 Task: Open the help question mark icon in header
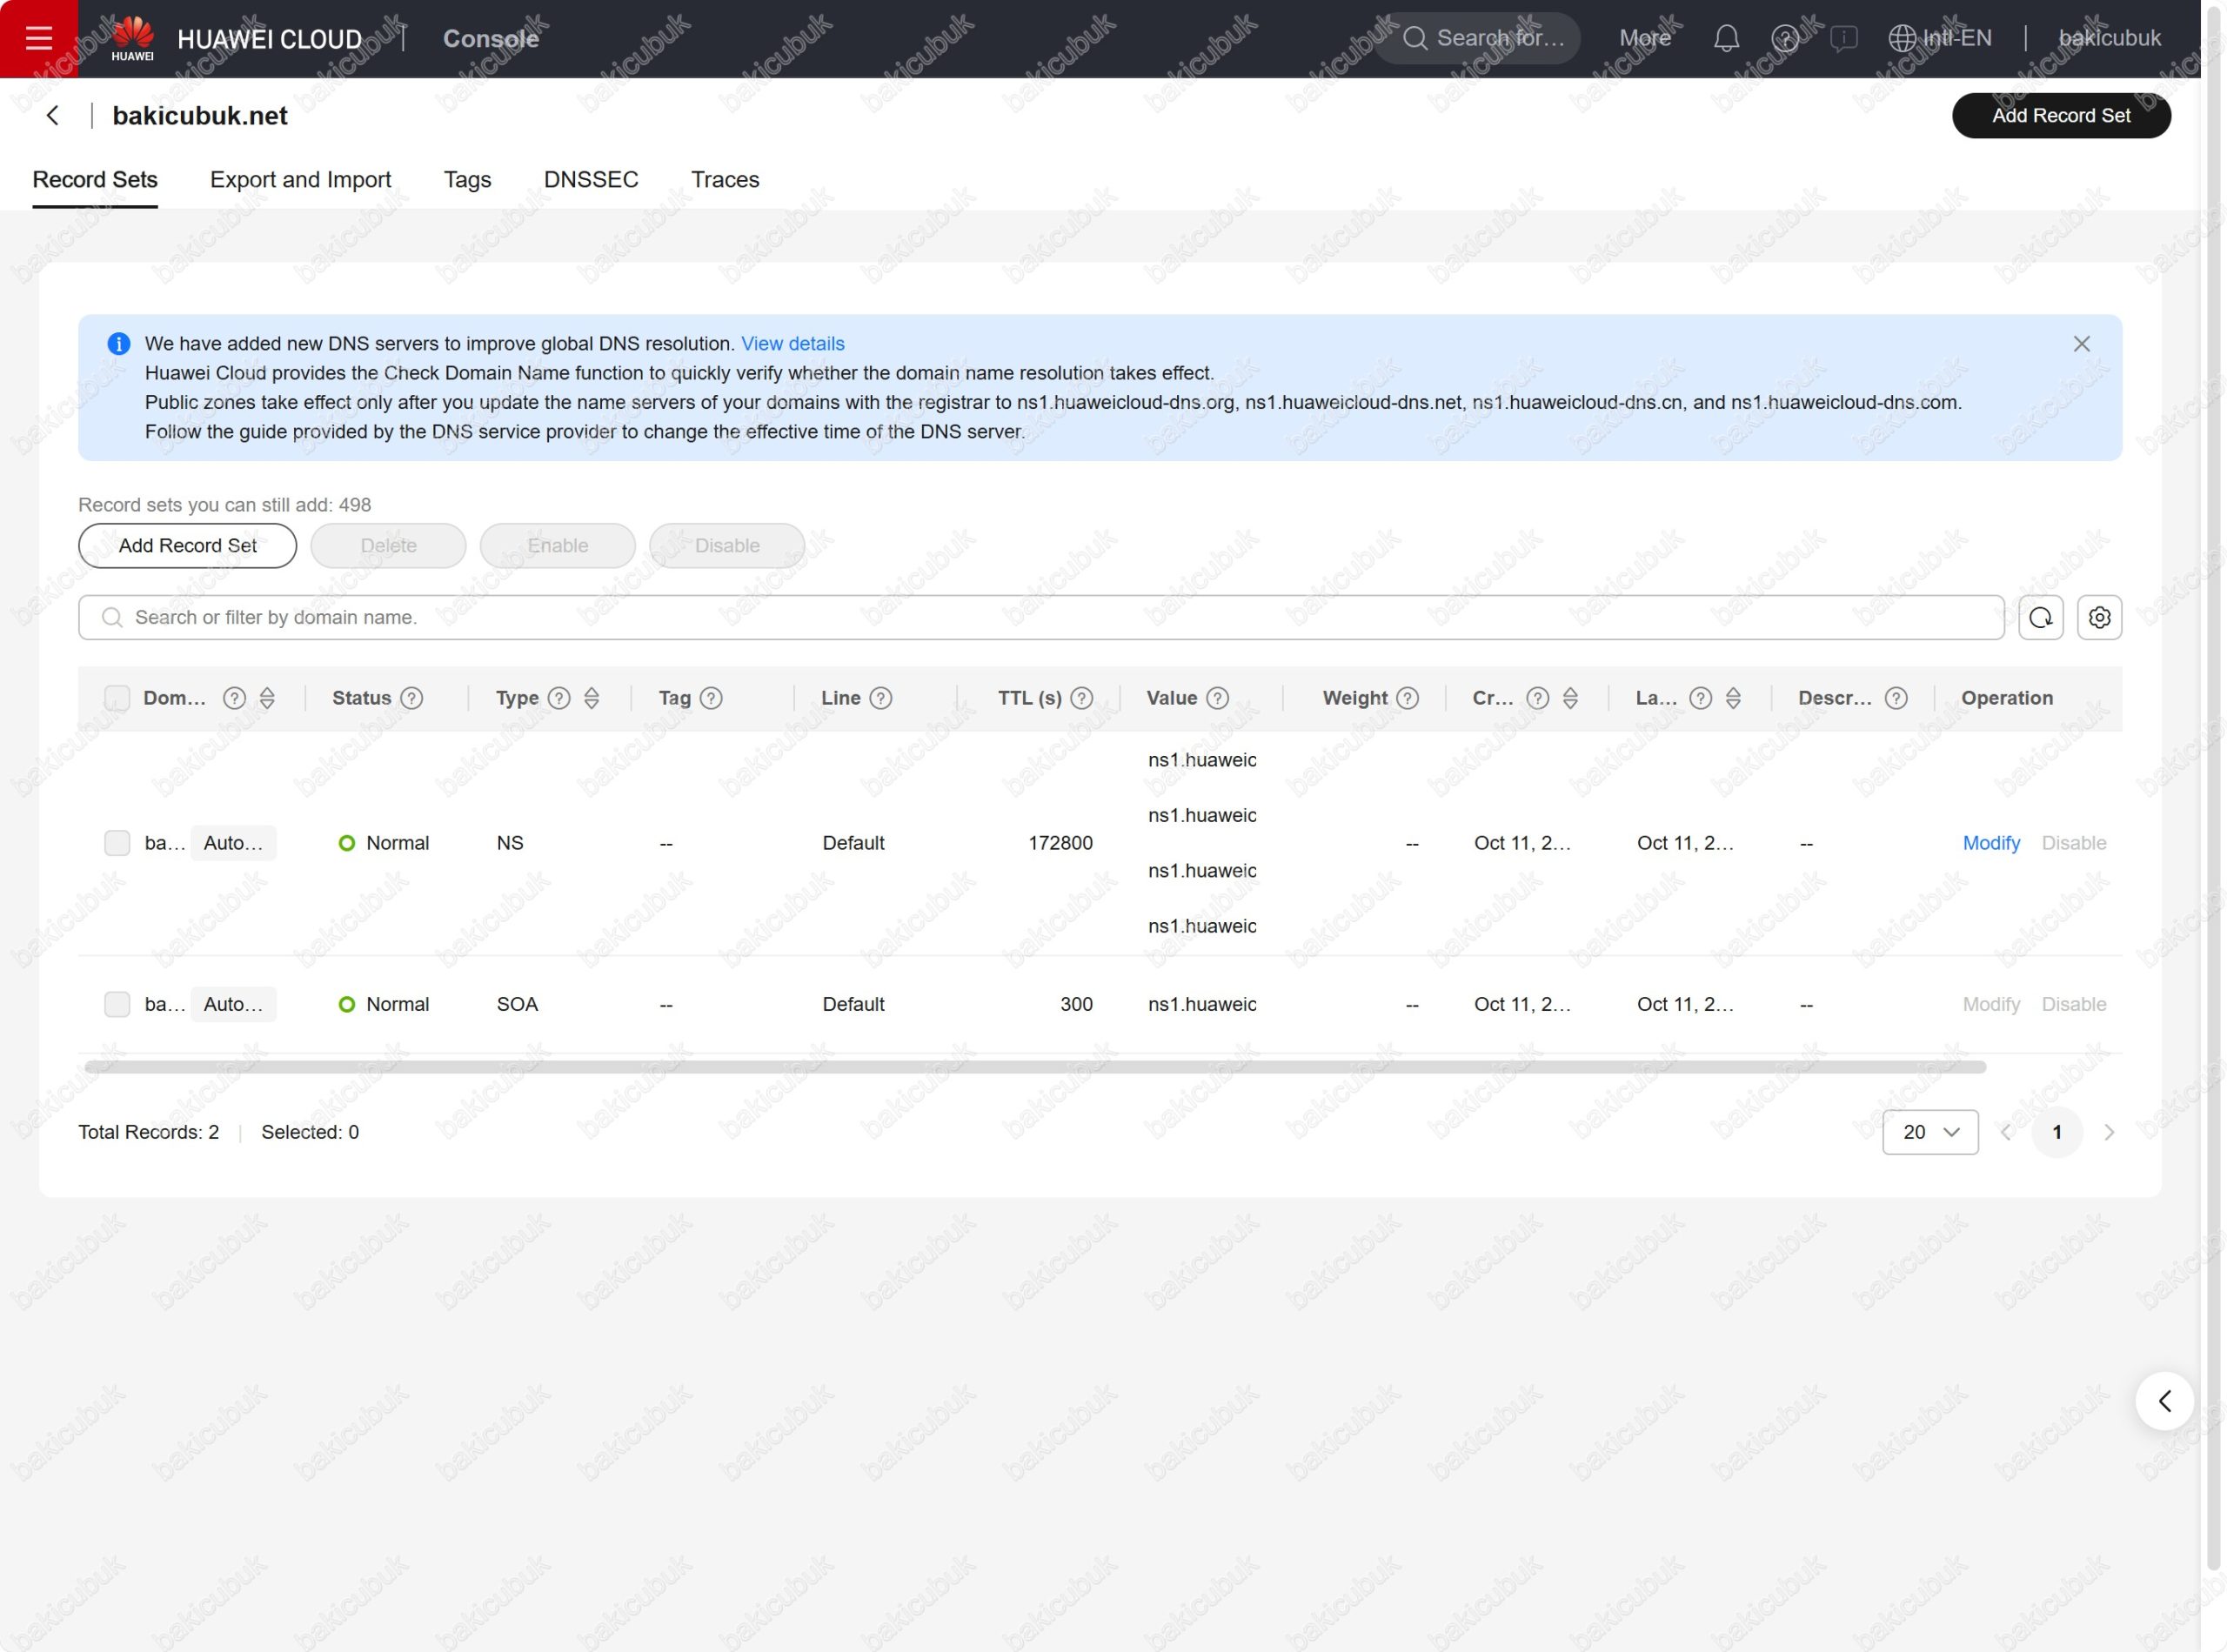pyautogui.click(x=1784, y=38)
